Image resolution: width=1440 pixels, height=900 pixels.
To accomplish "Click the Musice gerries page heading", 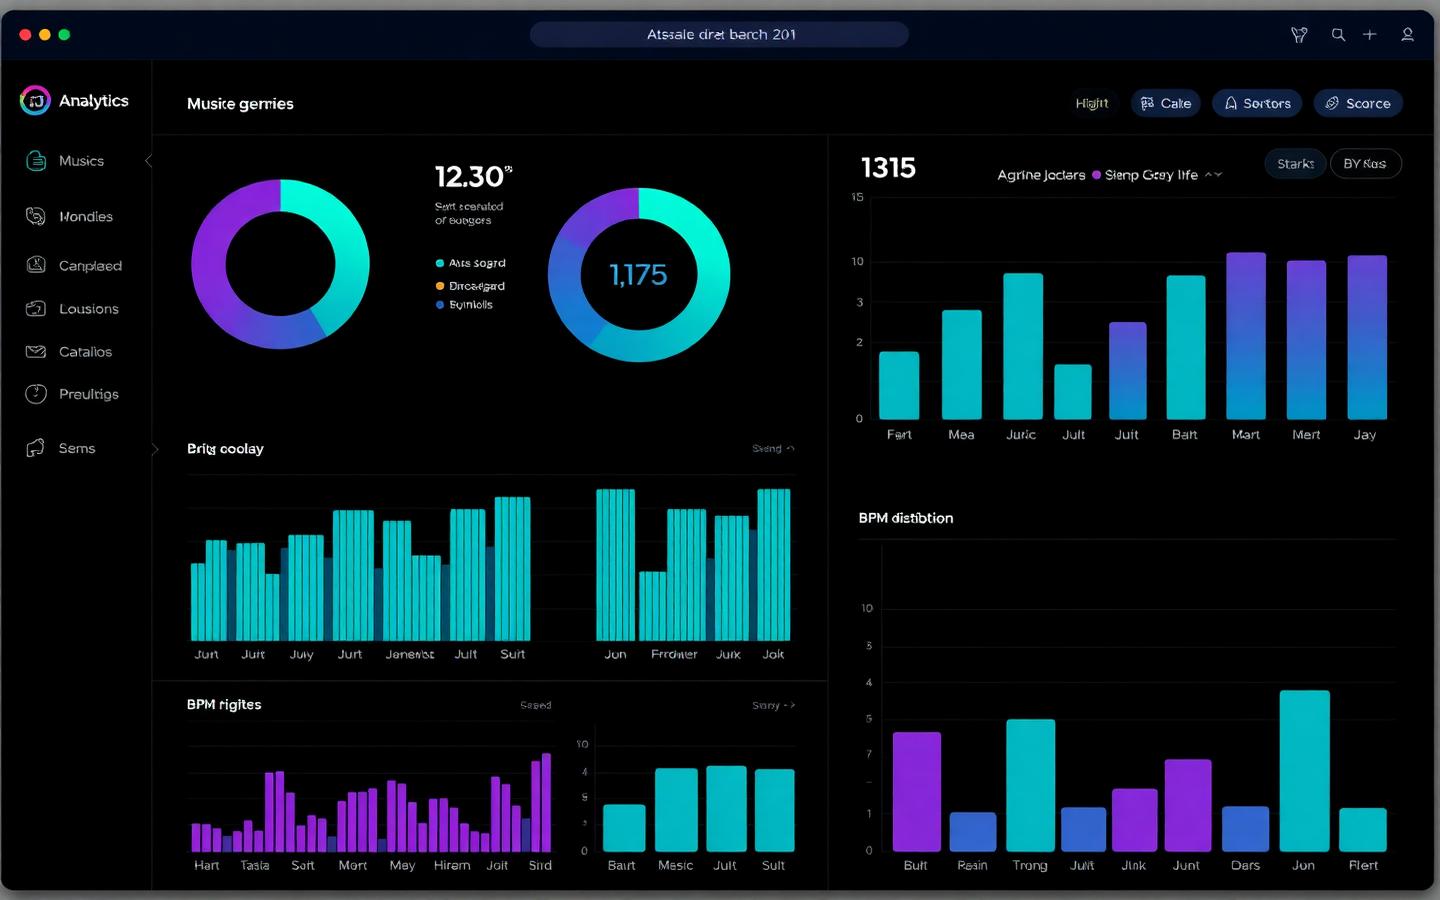I will [x=240, y=104].
